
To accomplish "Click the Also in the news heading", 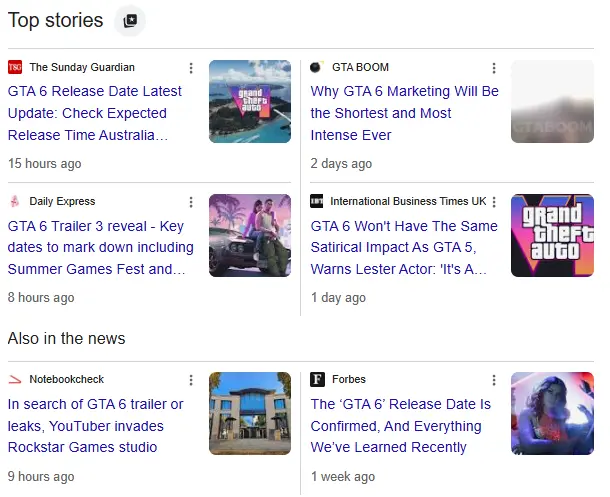I will [67, 338].
